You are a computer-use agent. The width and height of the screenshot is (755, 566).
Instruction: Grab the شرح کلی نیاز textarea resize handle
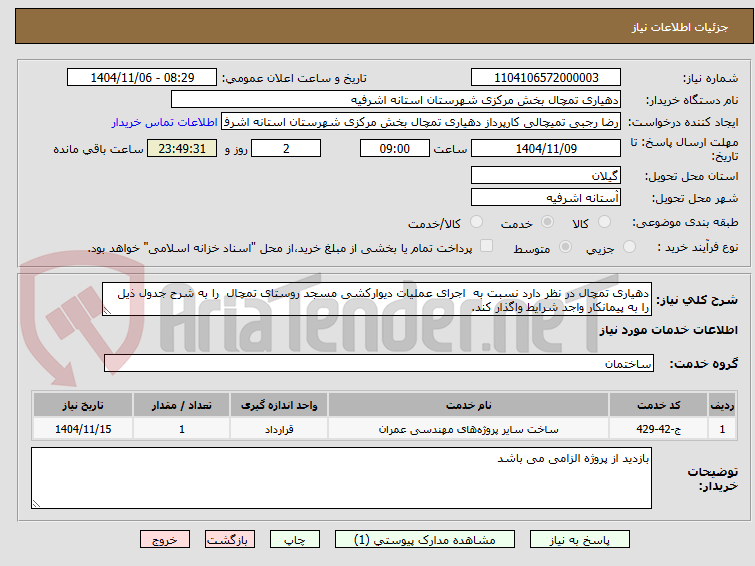107,311
